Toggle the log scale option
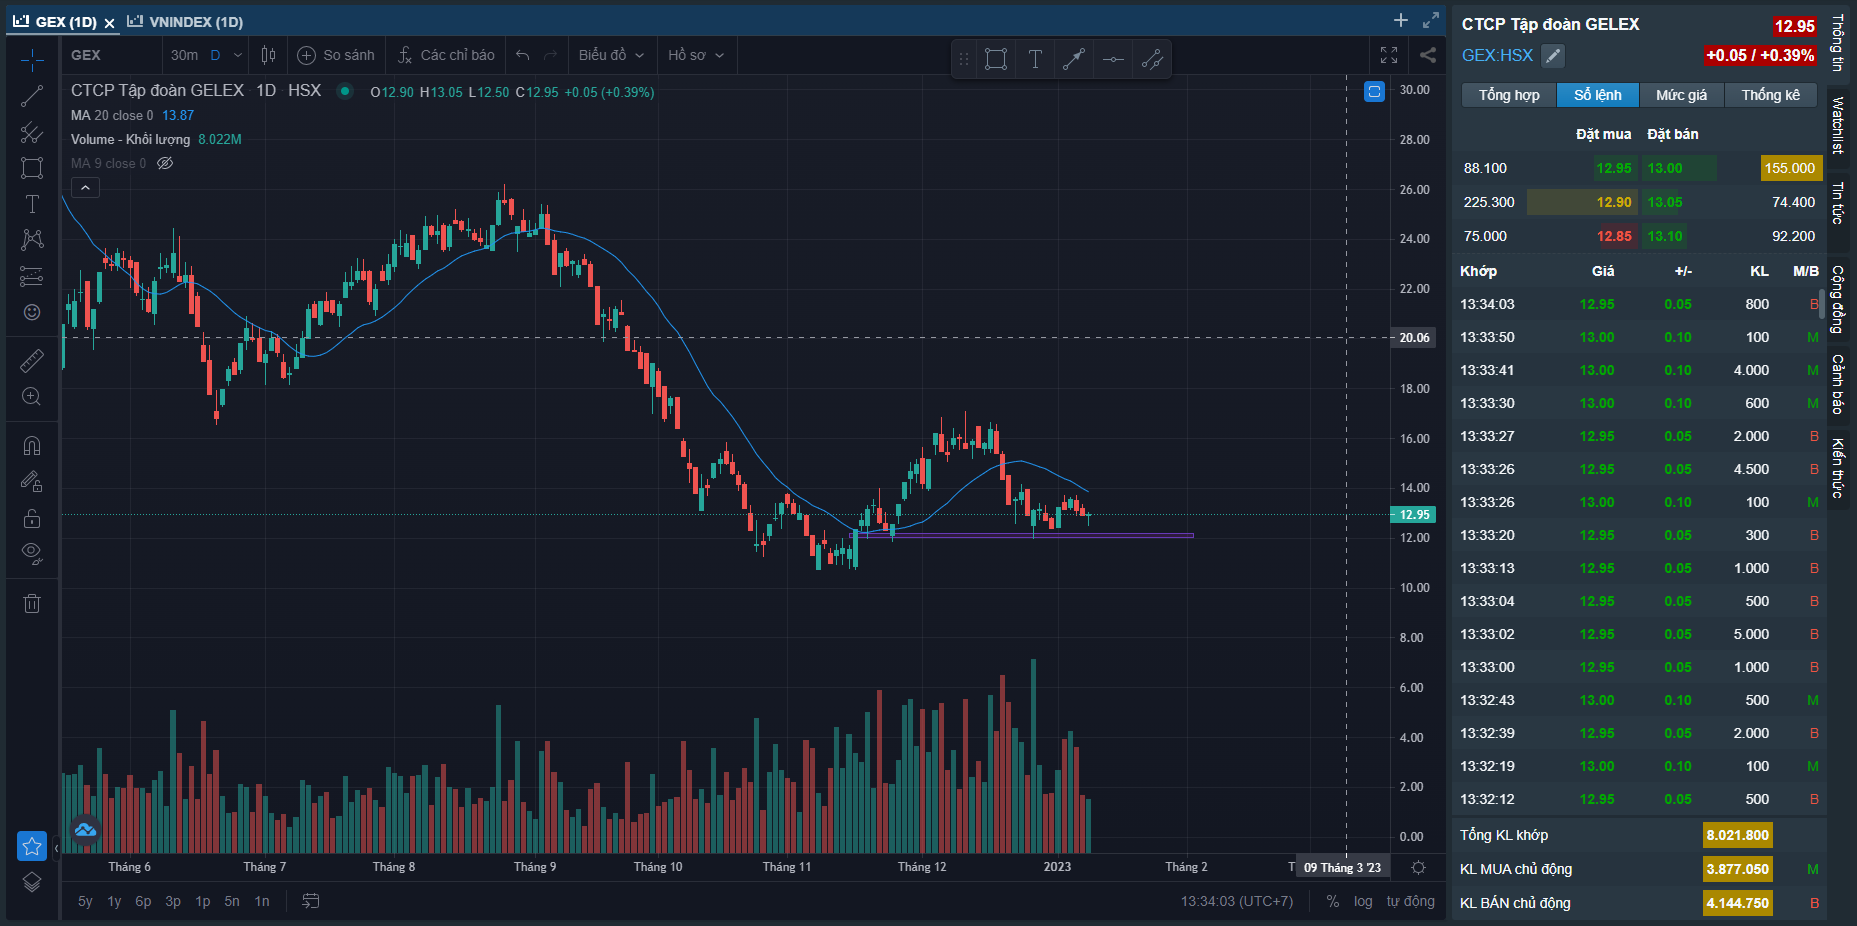The image size is (1857, 926). pyautogui.click(x=1363, y=901)
